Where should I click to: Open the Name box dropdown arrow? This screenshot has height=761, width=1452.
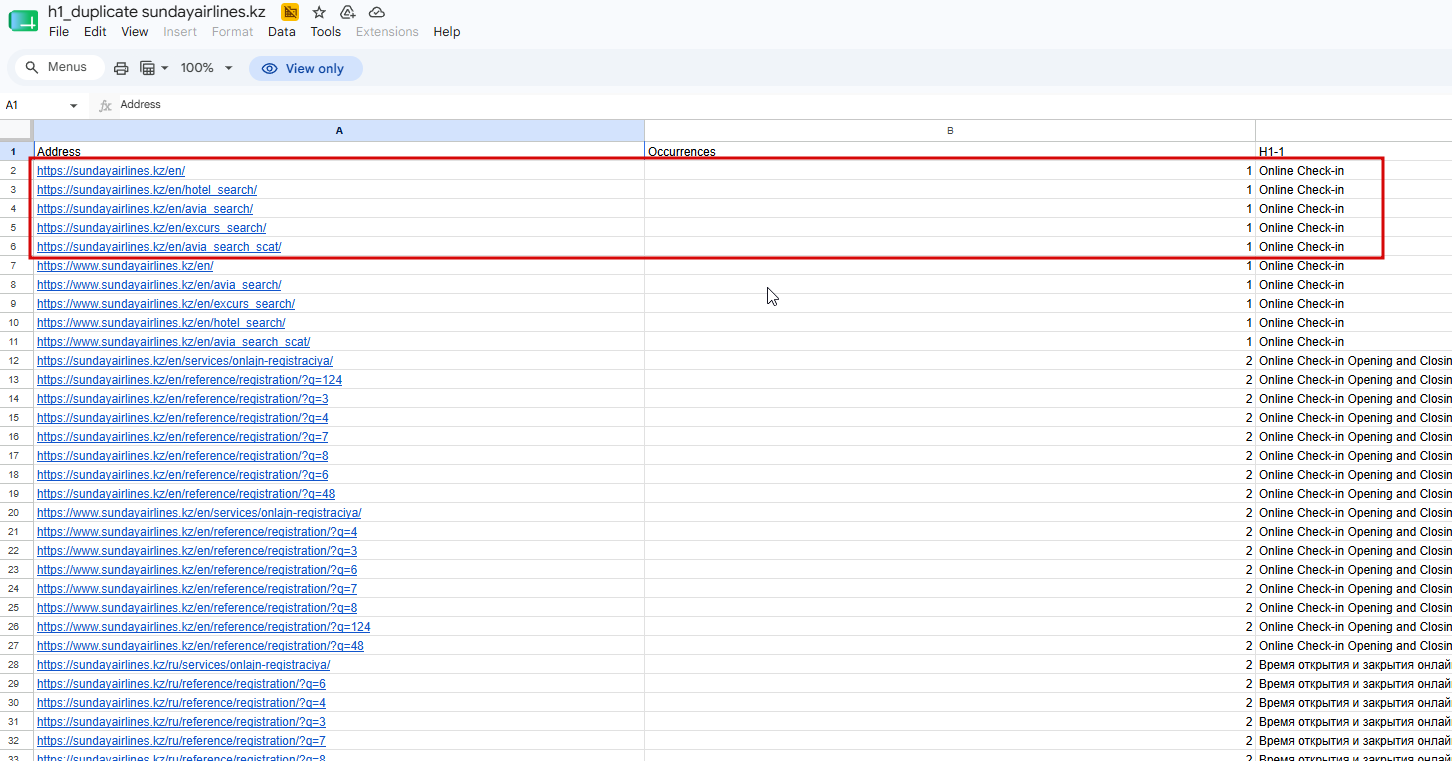pyautogui.click(x=73, y=105)
